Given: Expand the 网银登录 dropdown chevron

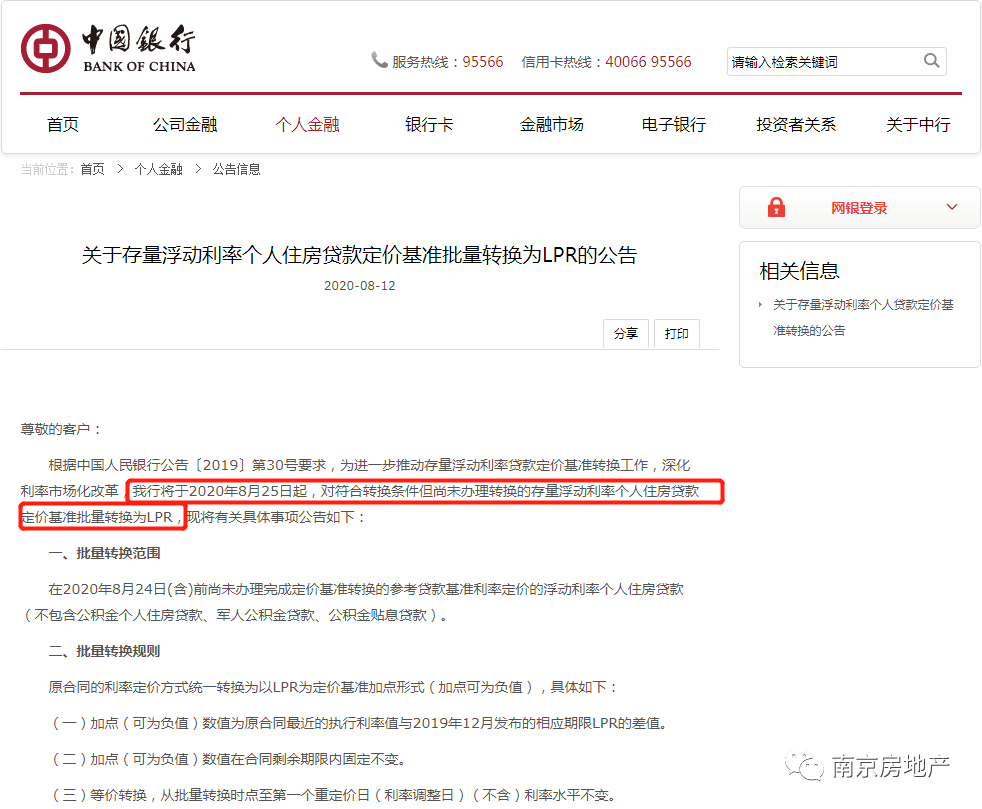Looking at the screenshot, I should click(x=952, y=207).
